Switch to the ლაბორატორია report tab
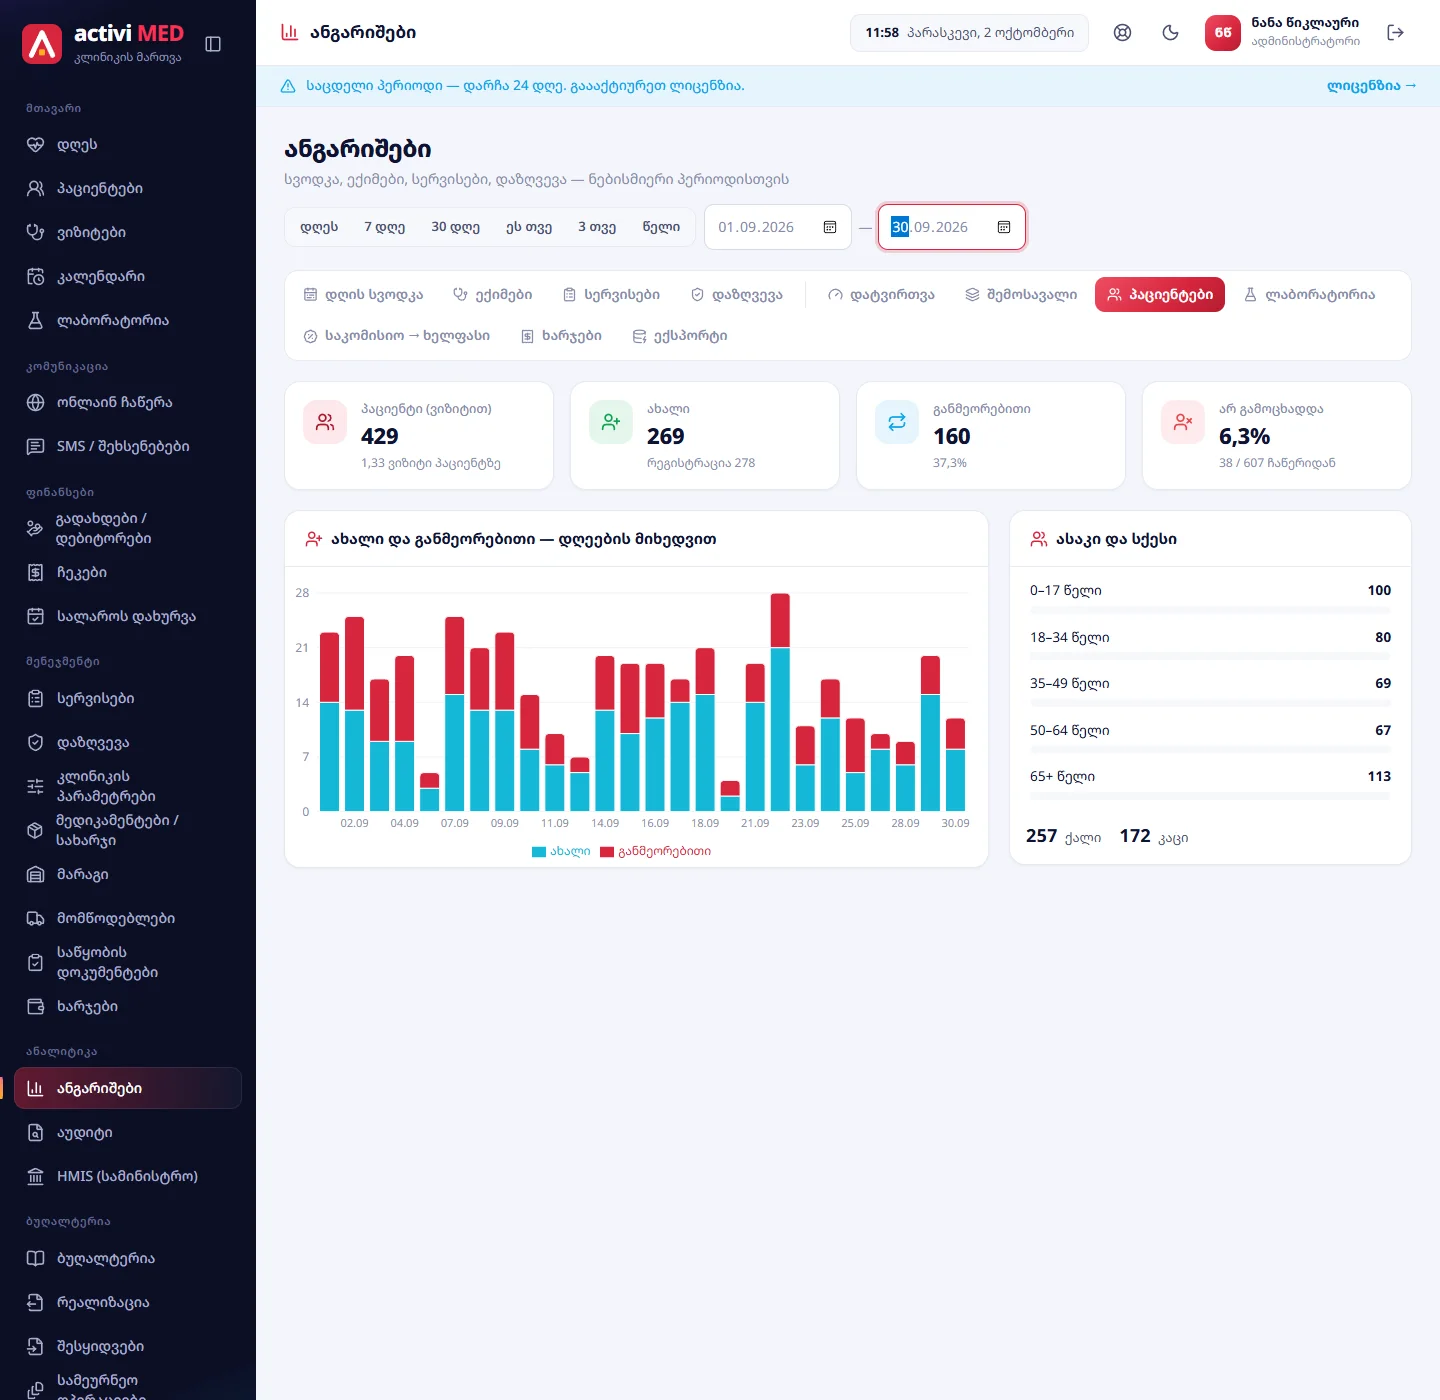Viewport: 1440px width, 1400px height. click(1310, 295)
